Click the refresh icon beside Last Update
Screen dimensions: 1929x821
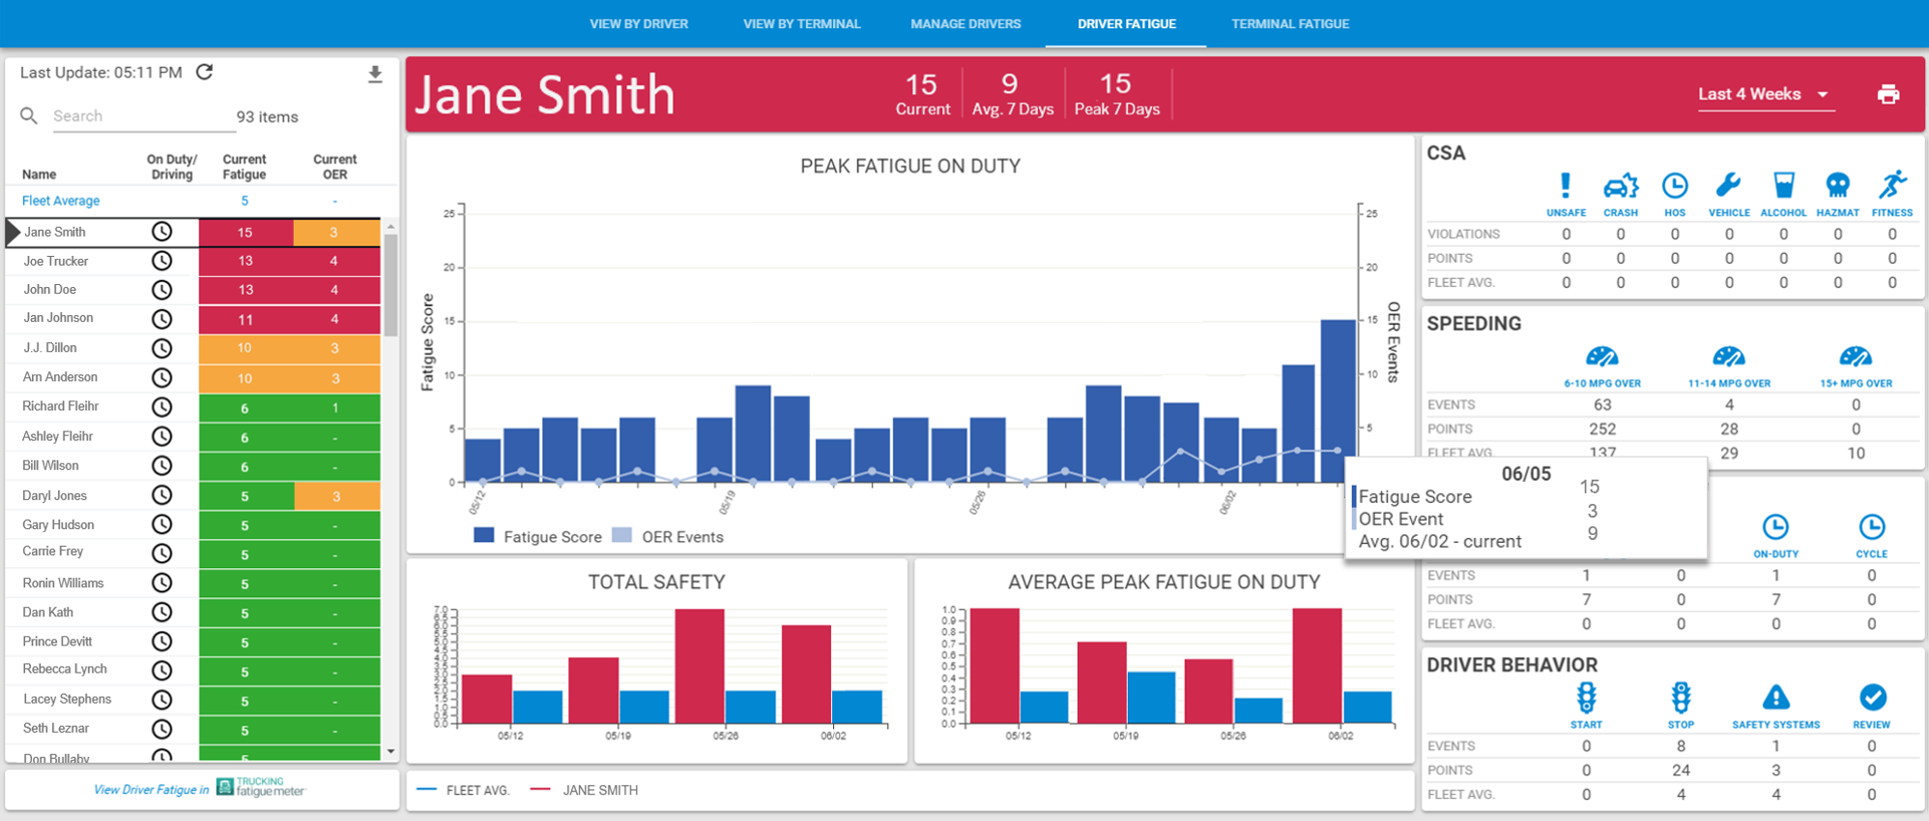tap(205, 72)
